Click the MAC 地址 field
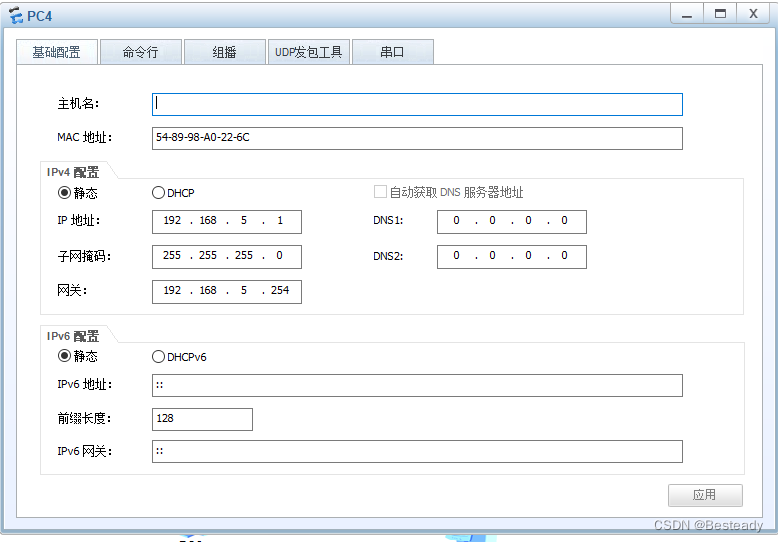 (417, 138)
